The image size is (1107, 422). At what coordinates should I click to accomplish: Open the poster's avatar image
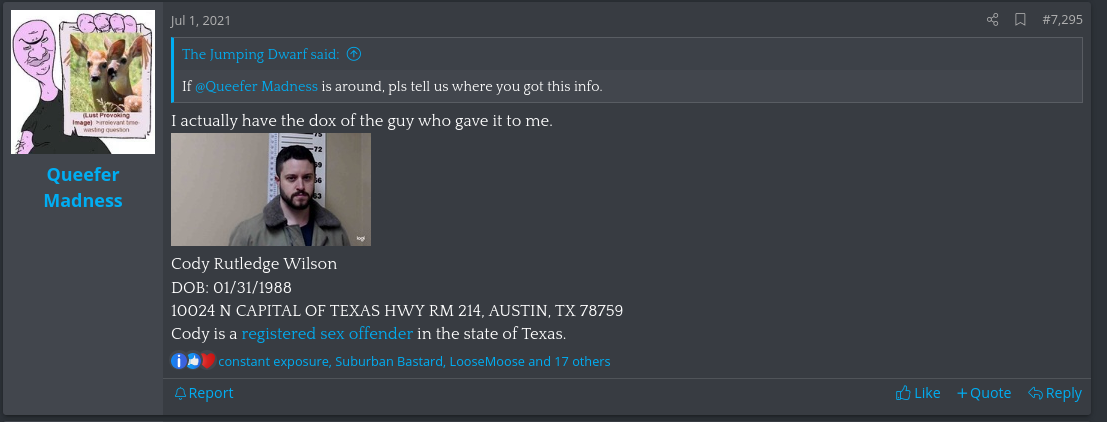83,82
